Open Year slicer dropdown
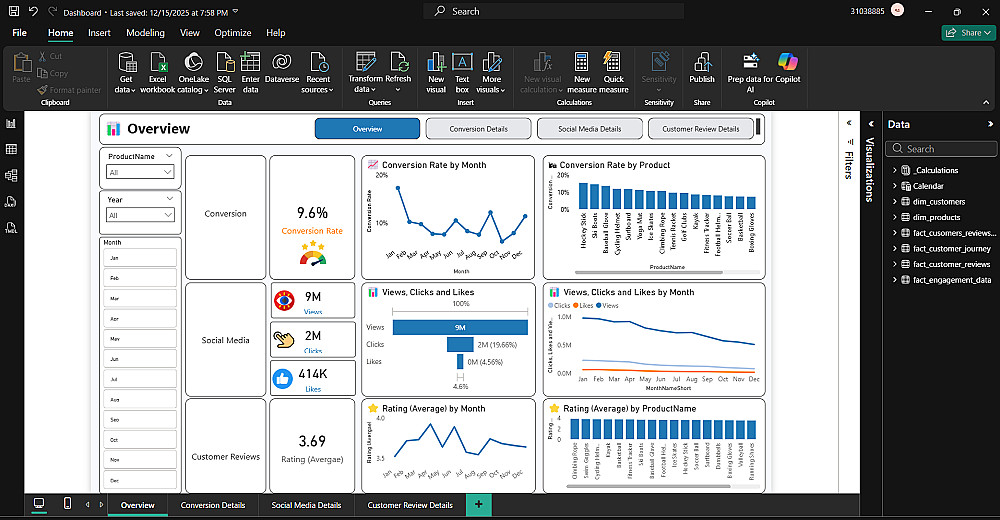The width and height of the screenshot is (1000, 520). pyautogui.click(x=140, y=215)
